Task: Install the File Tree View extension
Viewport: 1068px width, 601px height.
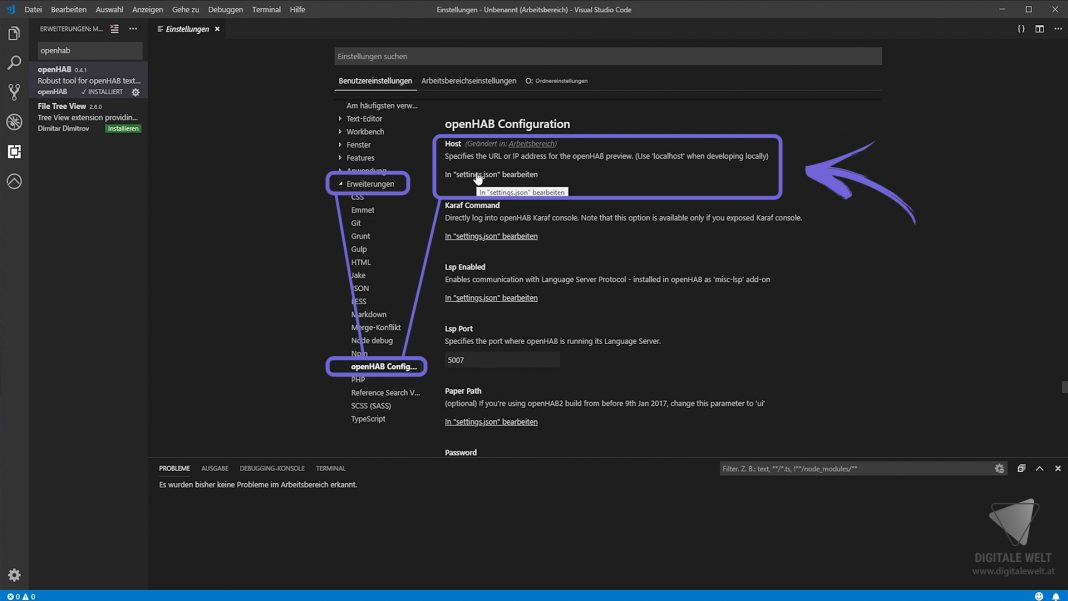Action: (x=122, y=128)
